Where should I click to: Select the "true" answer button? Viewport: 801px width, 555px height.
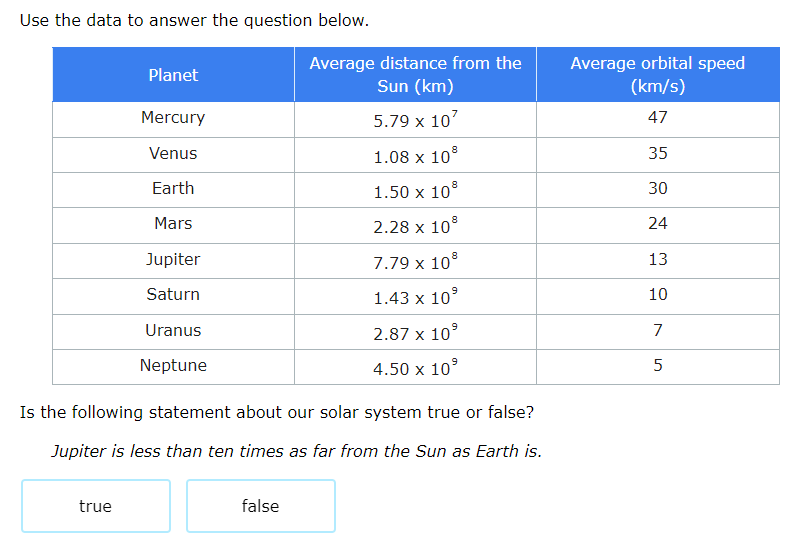pos(96,506)
